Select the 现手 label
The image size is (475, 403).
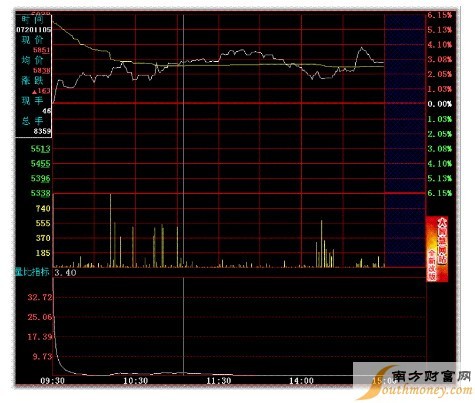pos(33,101)
